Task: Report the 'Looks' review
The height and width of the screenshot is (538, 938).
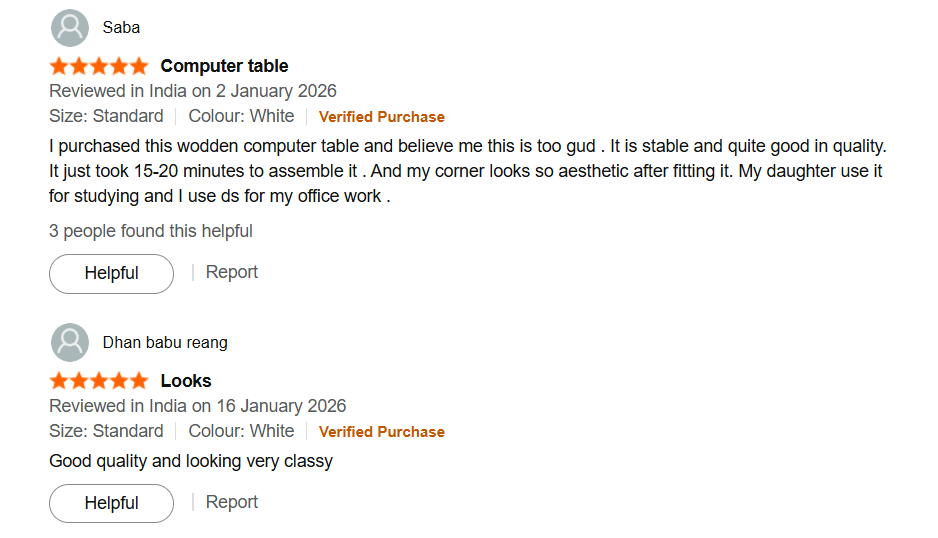Action: [x=232, y=502]
